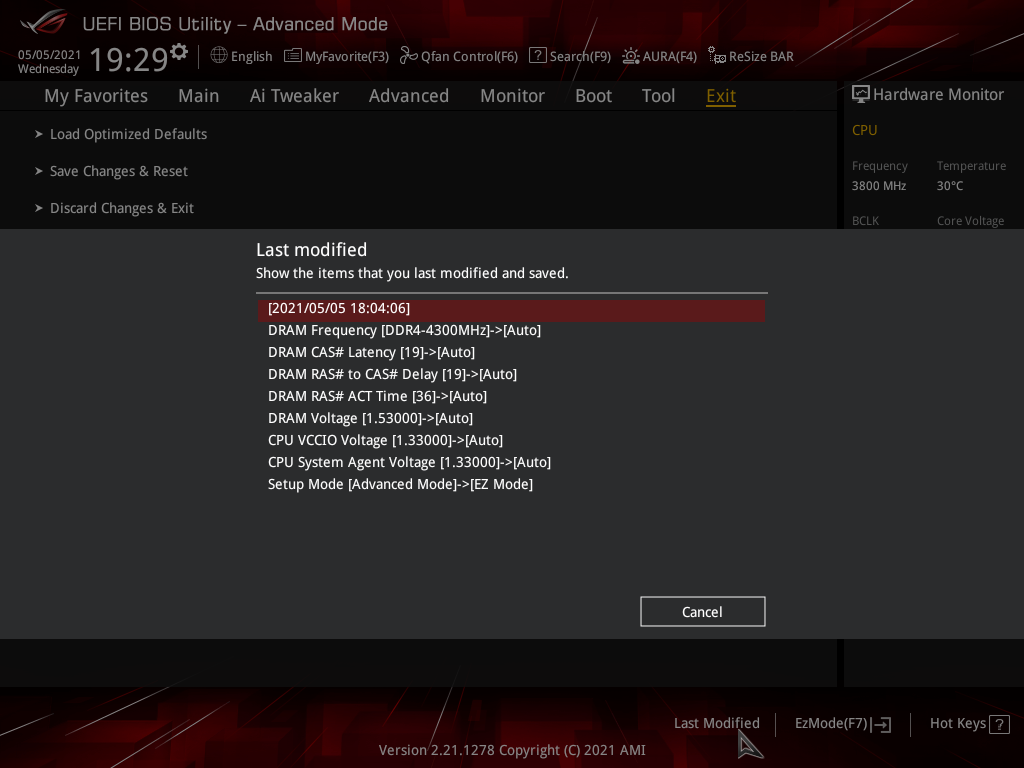The image size is (1024, 768).
Task: Go to the Monitor tab
Action: 512,96
